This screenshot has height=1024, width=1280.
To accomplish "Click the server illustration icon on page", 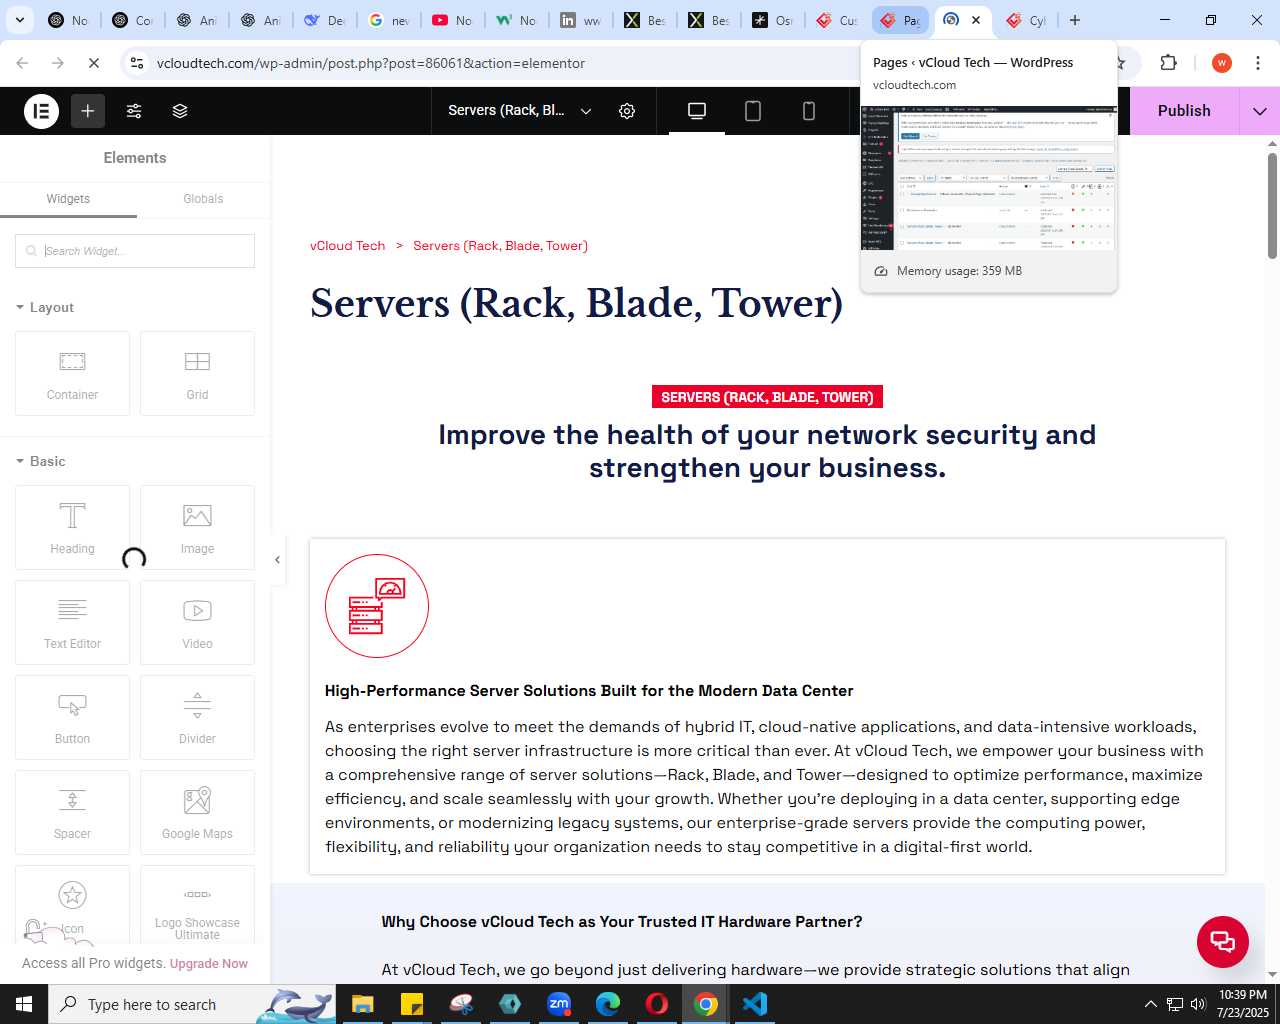I will click(377, 606).
